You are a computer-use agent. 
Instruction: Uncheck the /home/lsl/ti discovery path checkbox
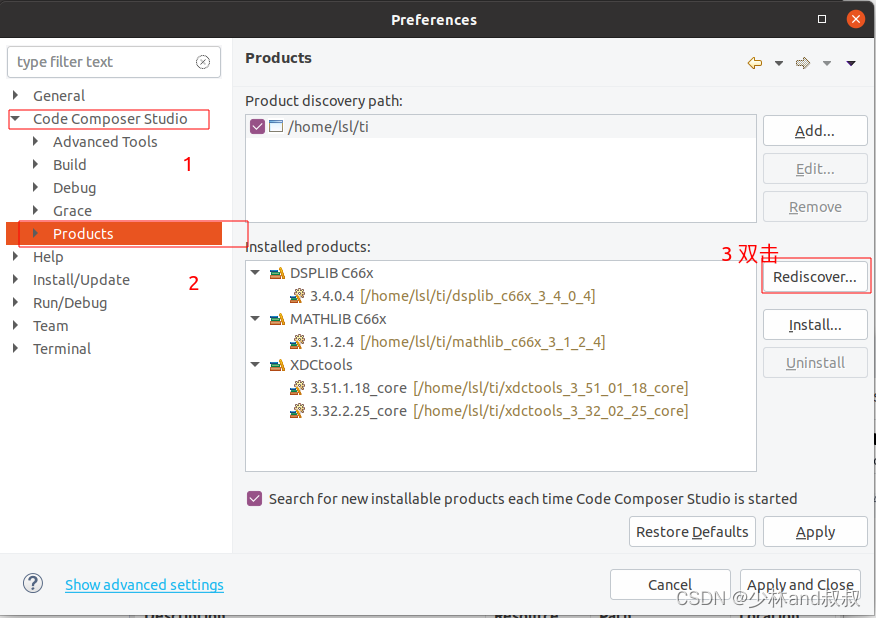click(257, 126)
